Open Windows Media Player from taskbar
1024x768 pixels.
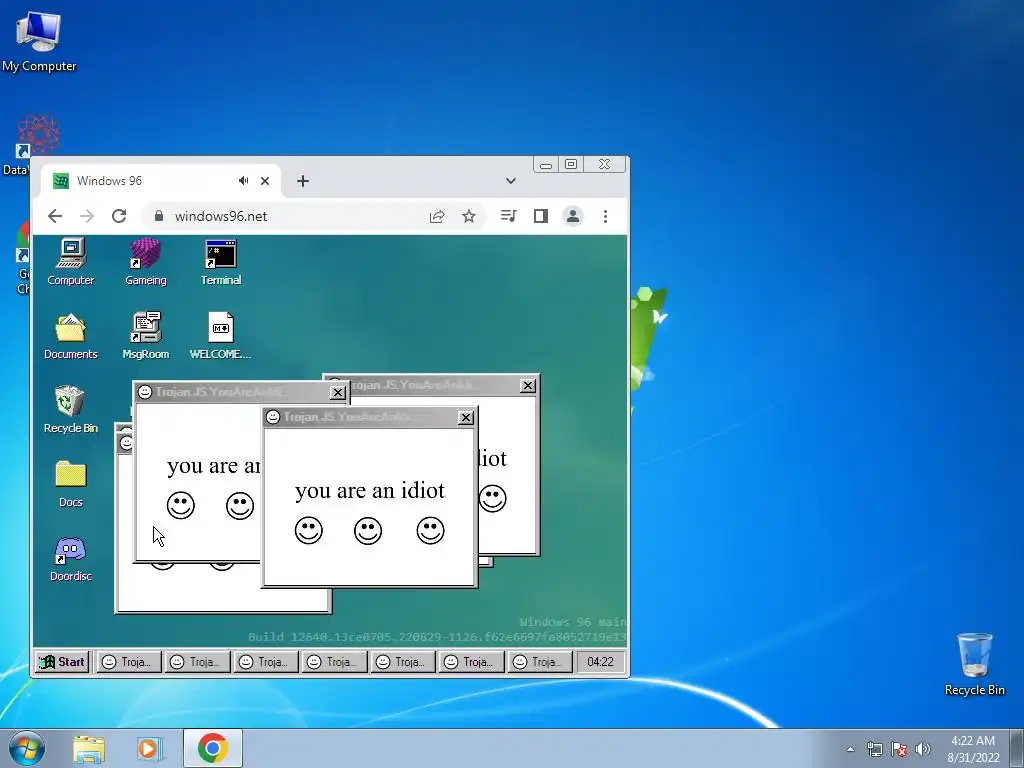150,748
